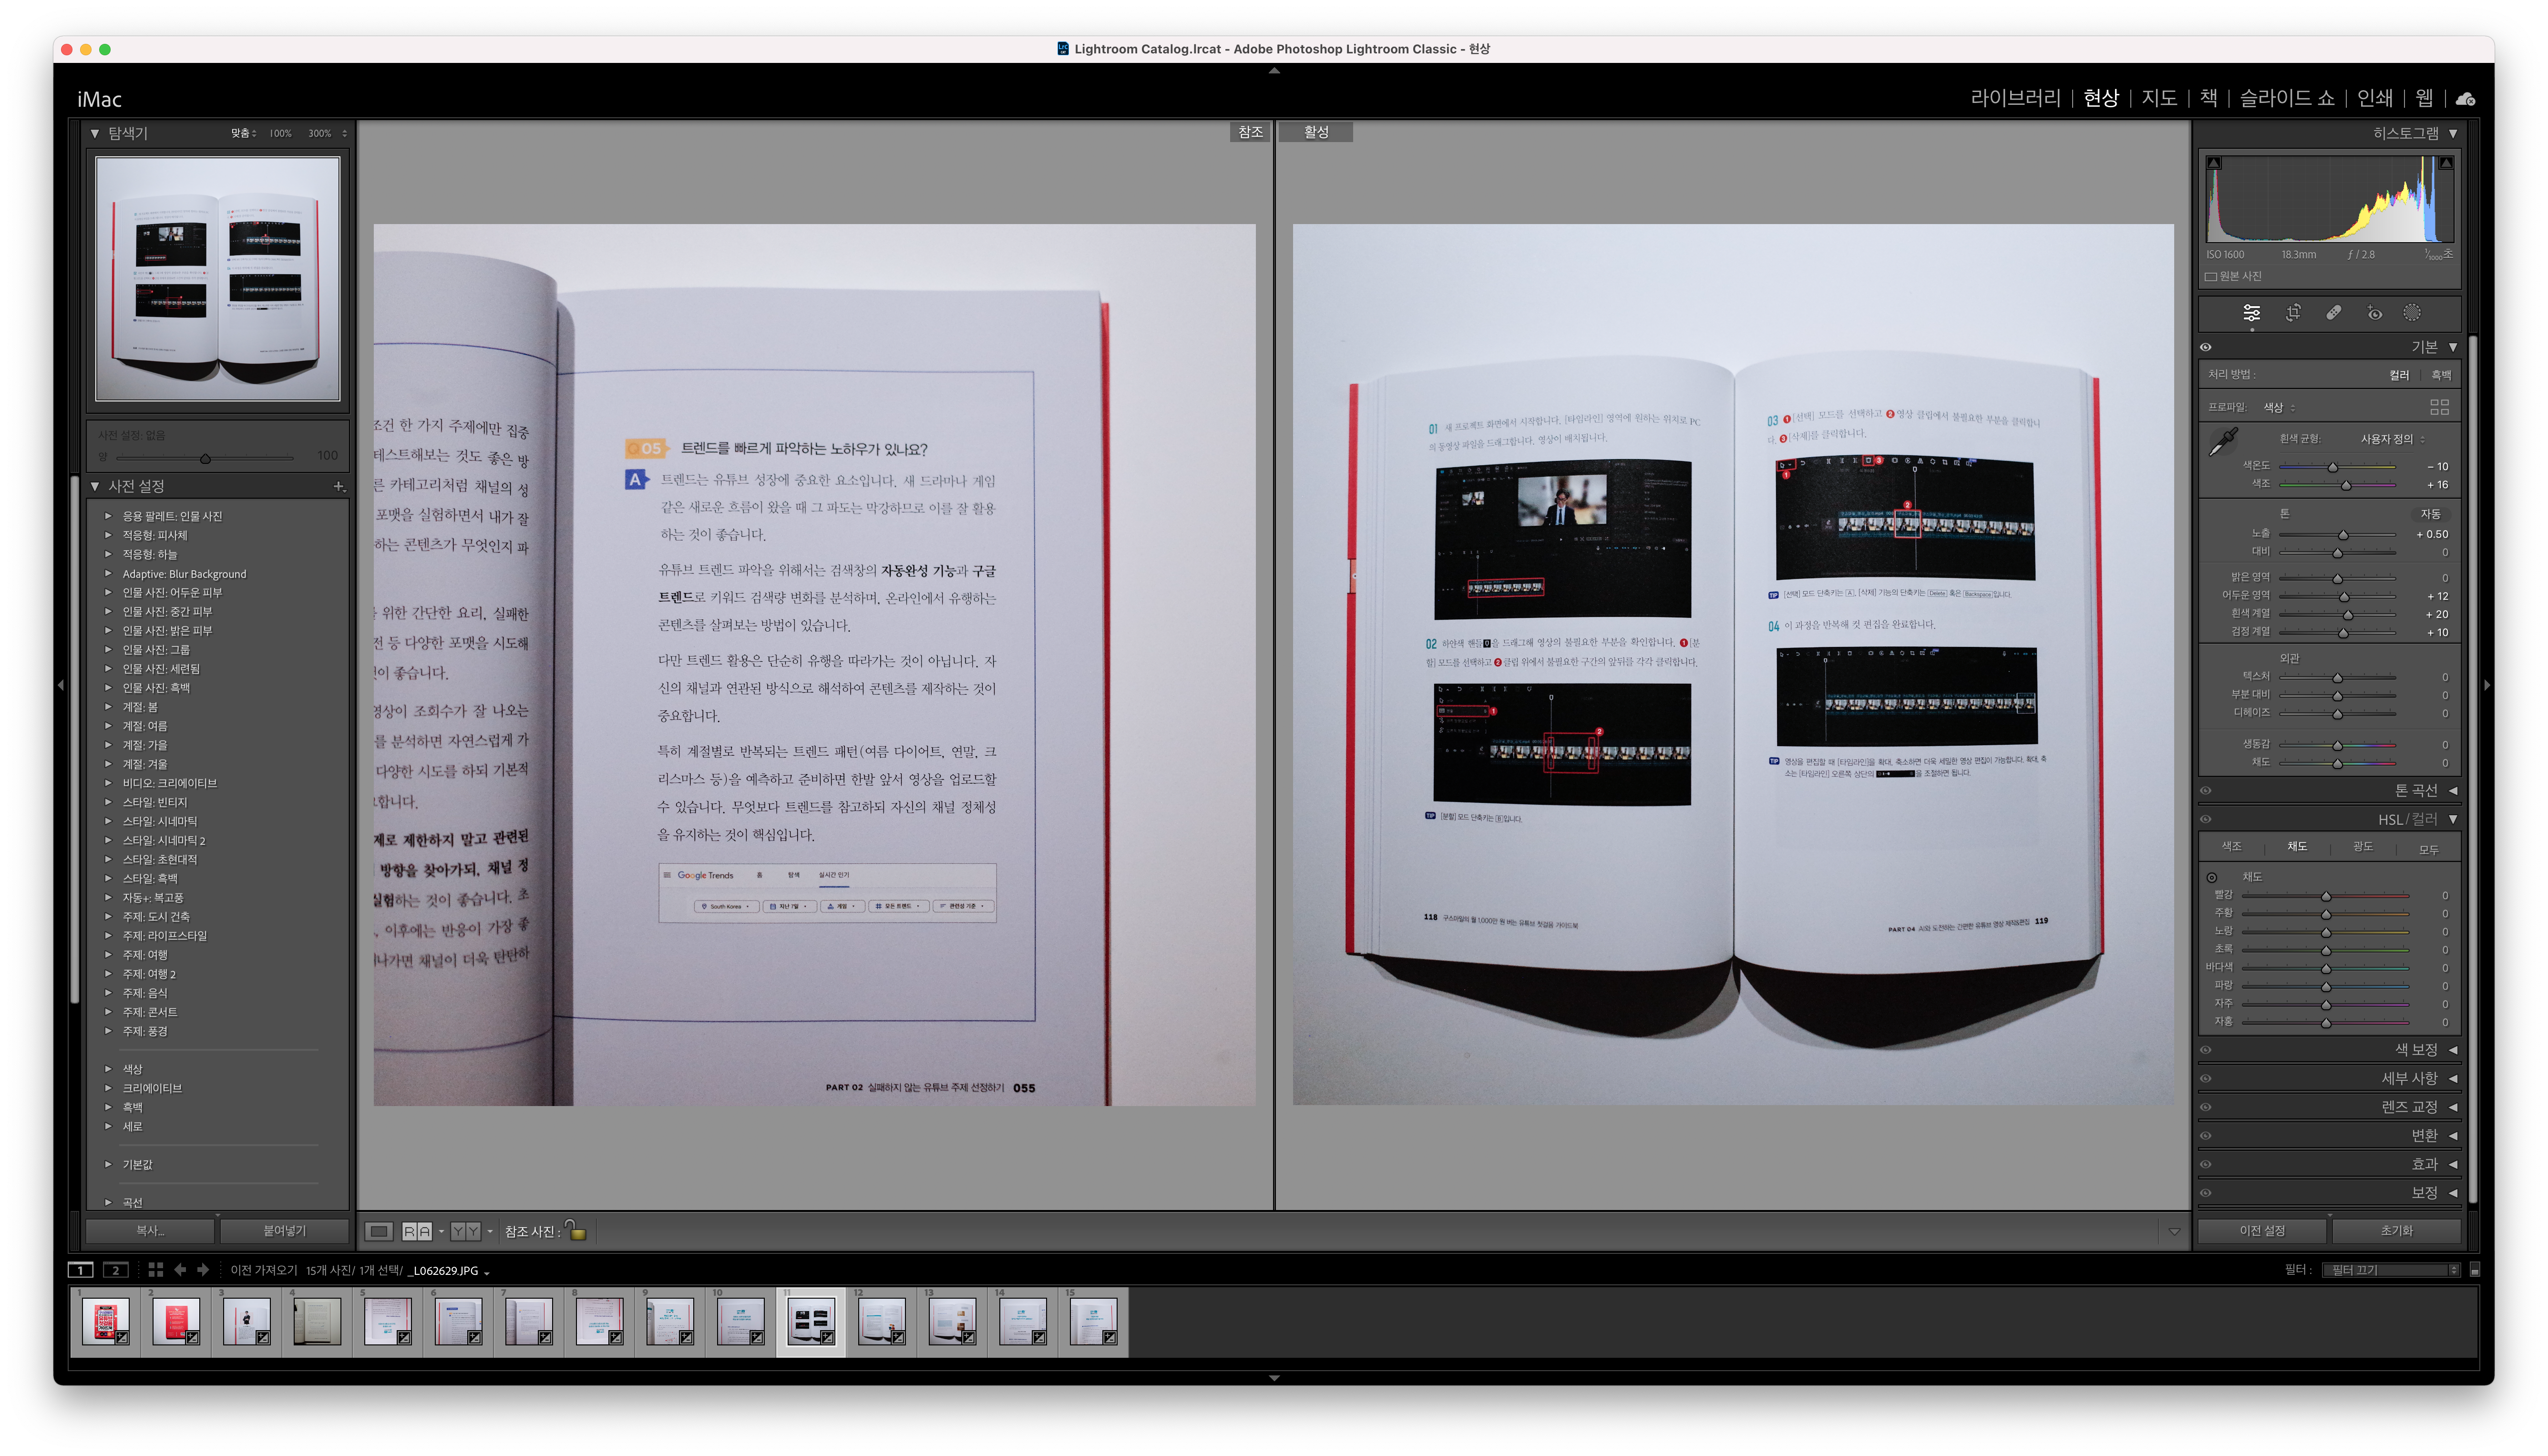Expand the 계절: 봄 preset group
The width and height of the screenshot is (2548, 1456).
(x=108, y=707)
